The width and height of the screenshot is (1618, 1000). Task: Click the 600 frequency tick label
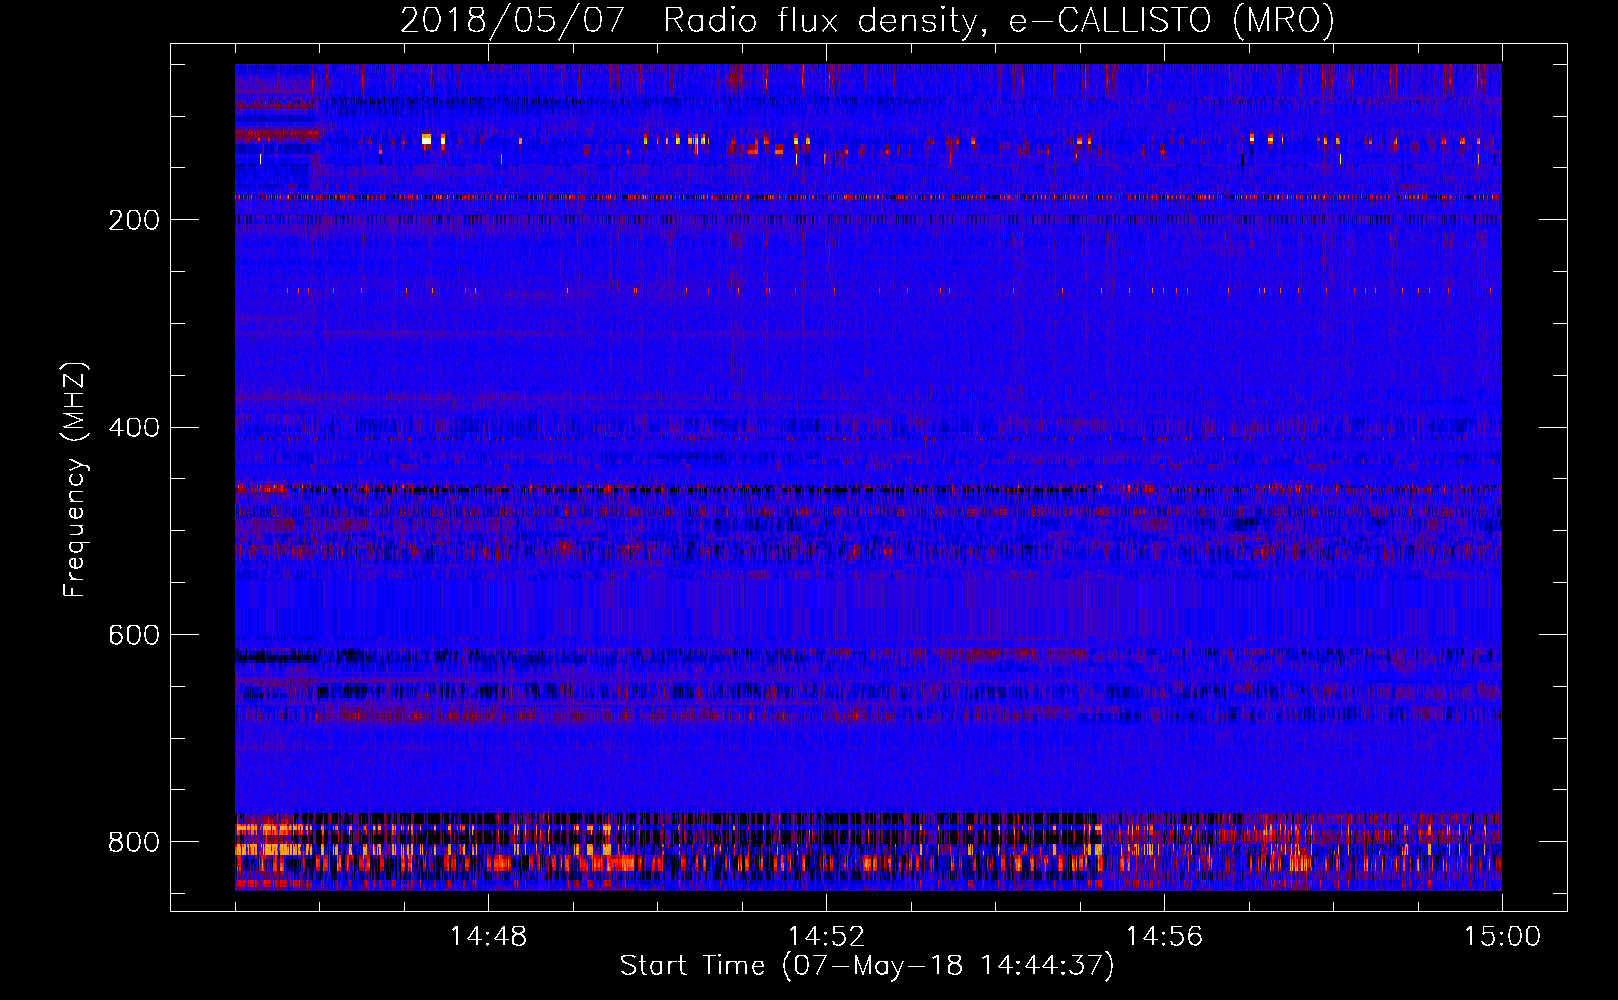(134, 636)
